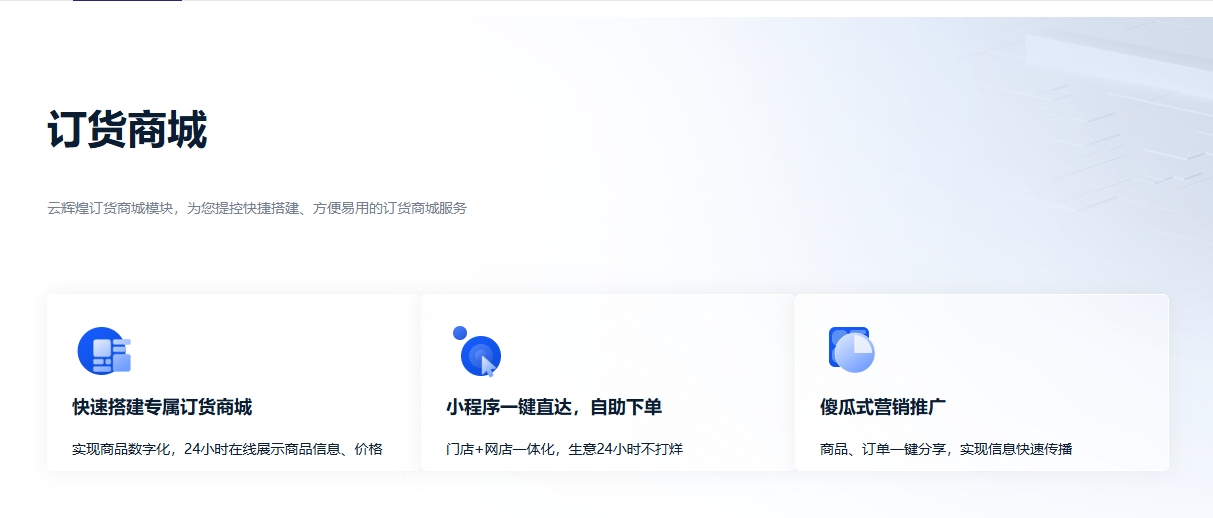This screenshot has width=1213, height=518.
Task: Click the 订货商城 page title
Action: point(127,131)
